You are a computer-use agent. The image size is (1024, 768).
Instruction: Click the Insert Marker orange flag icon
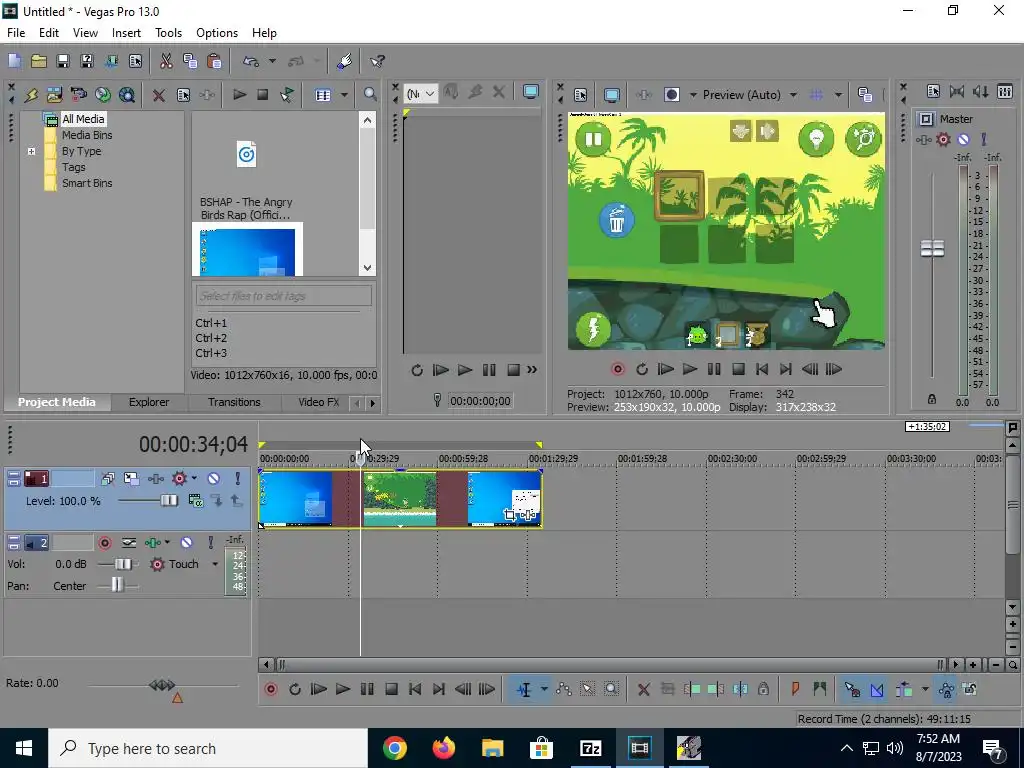[795, 689]
